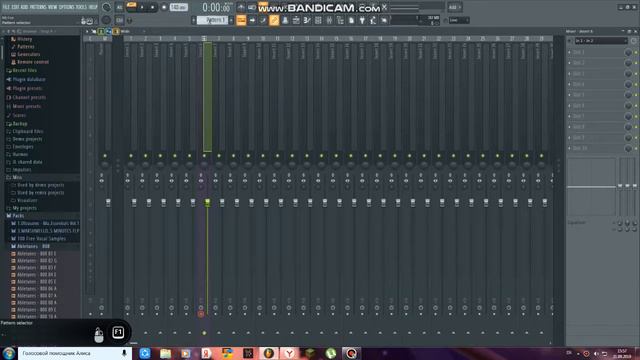Screen dimensions: 640x360
Task: Open the FILE menu
Action: click(x=6, y=7)
